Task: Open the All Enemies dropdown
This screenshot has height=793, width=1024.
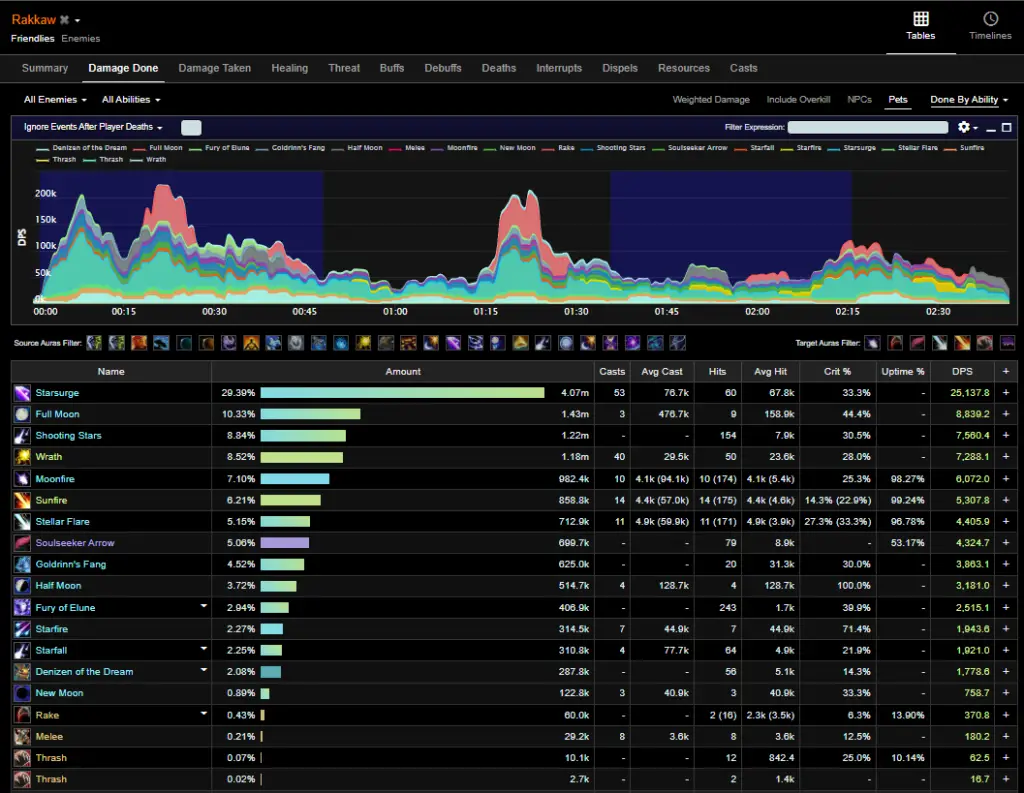Action: click(x=56, y=99)
